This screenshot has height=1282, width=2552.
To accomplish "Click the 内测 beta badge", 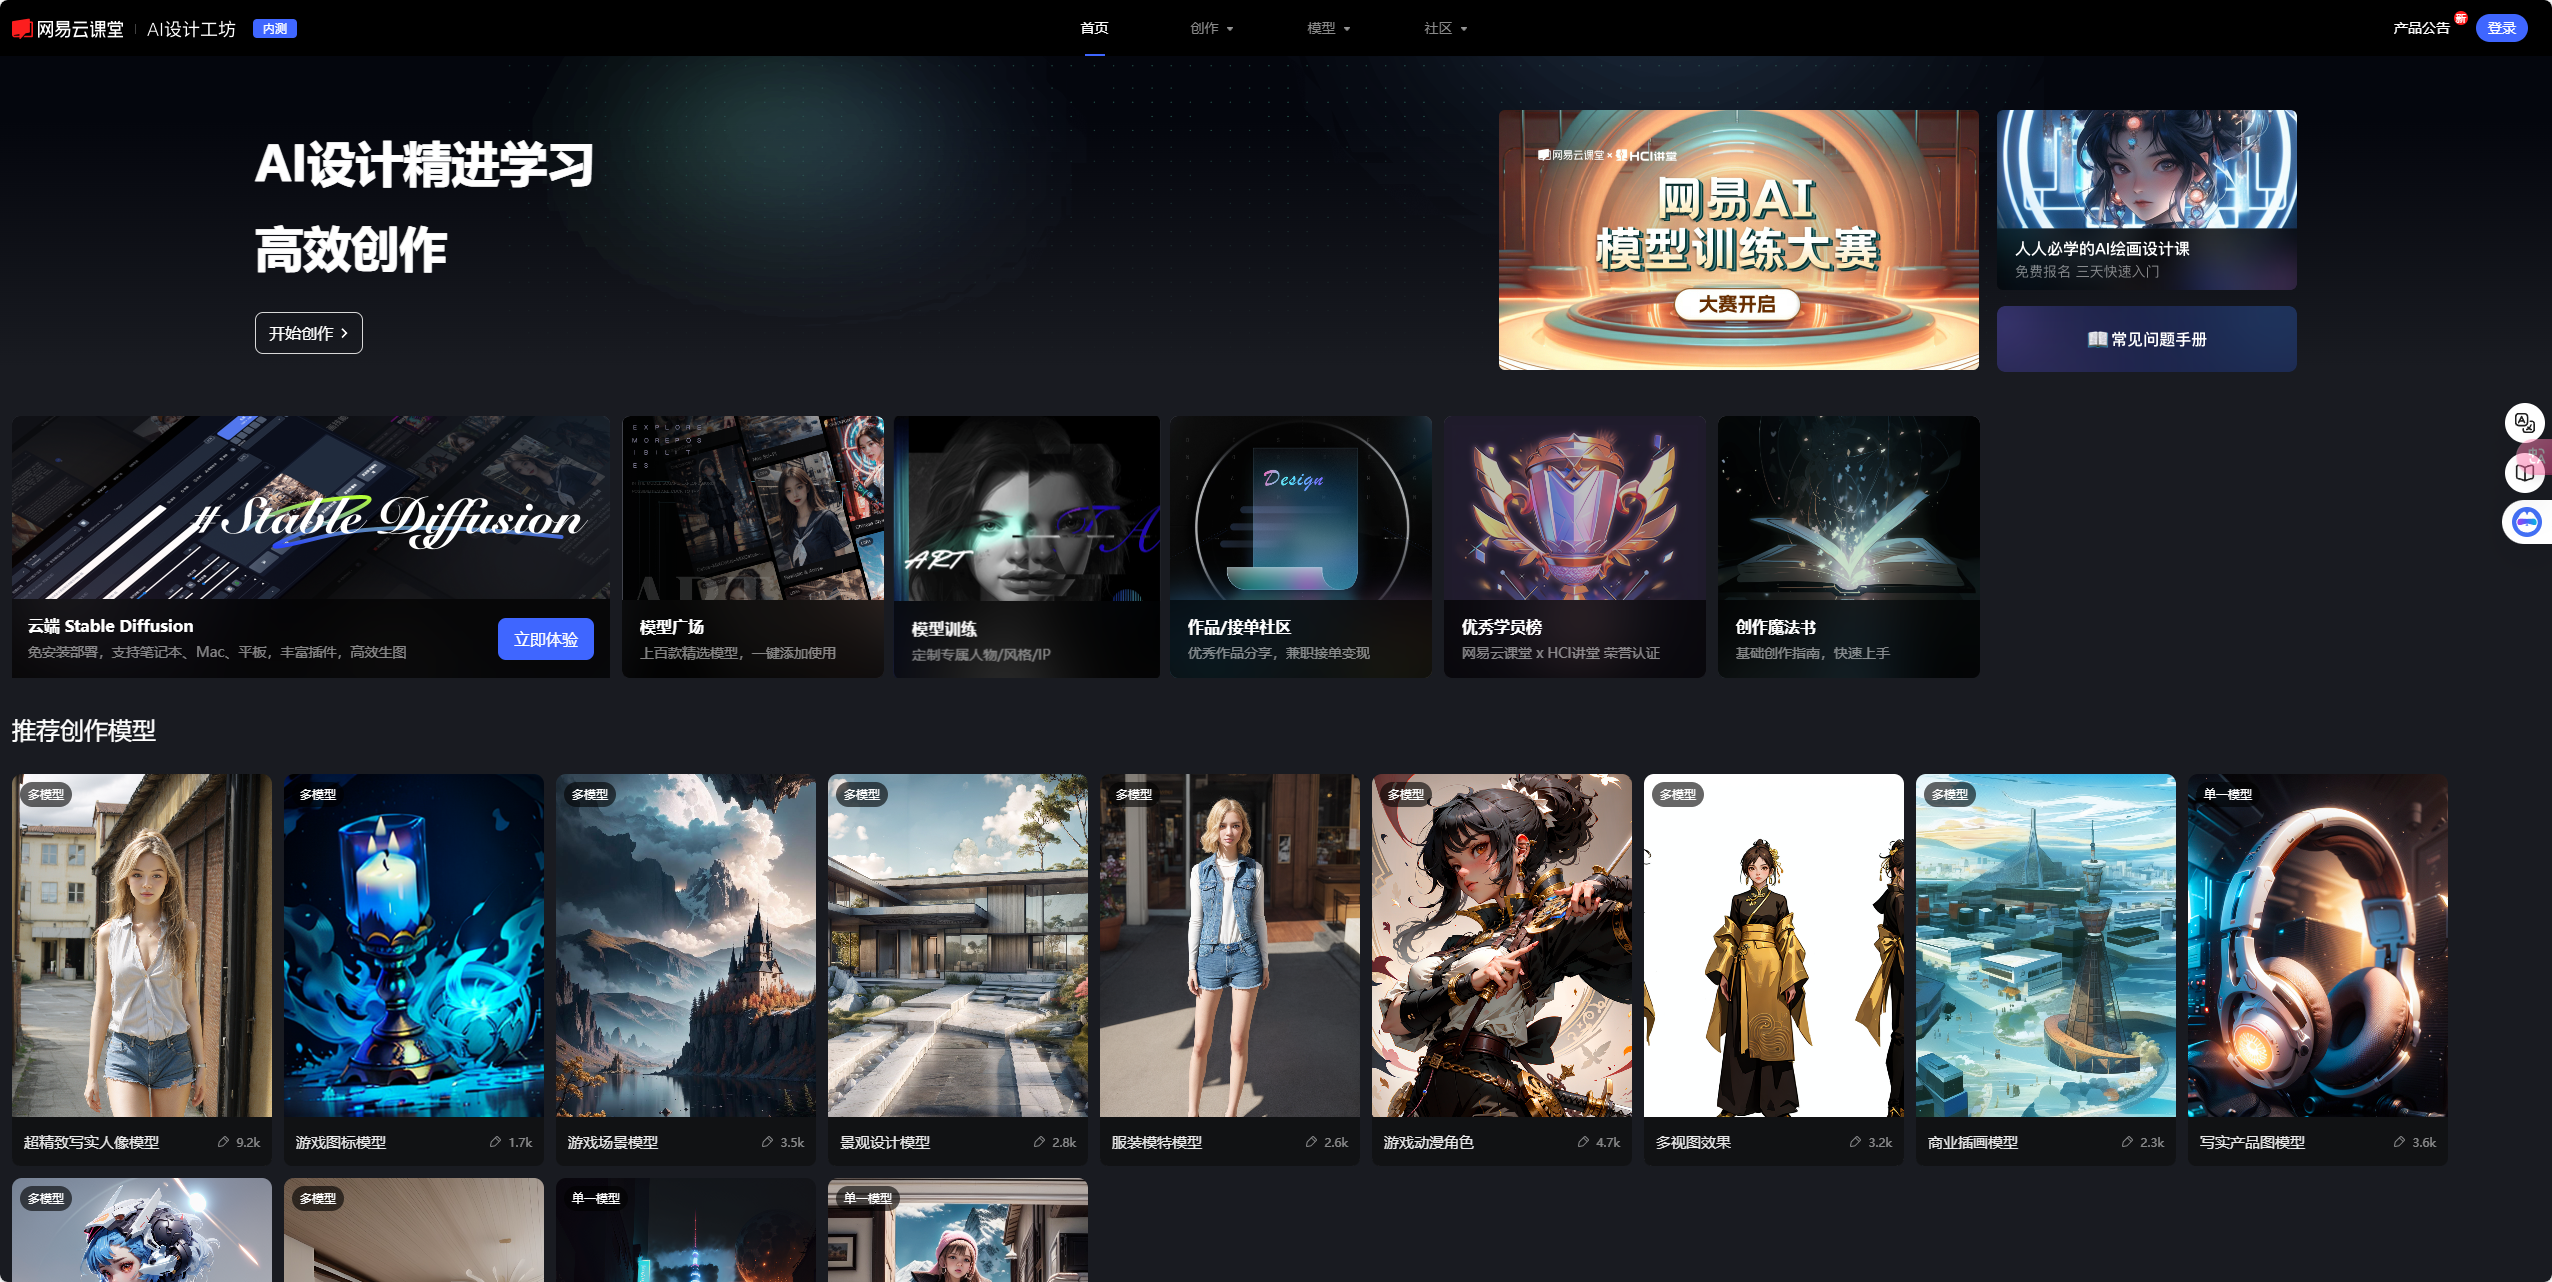I will pos(274,29).
